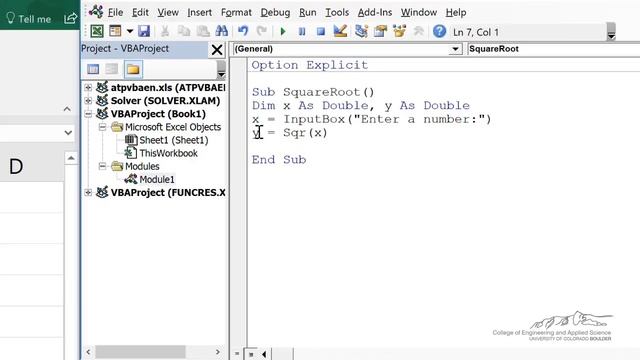Open the Window menu

(419, 13)
